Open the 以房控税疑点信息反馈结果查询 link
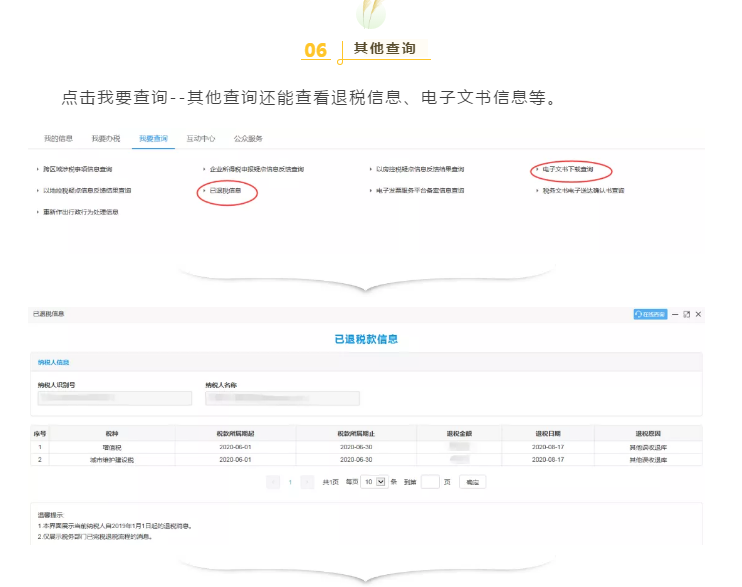The width and height of the screenshot is (742, 587). coord(420,169)
